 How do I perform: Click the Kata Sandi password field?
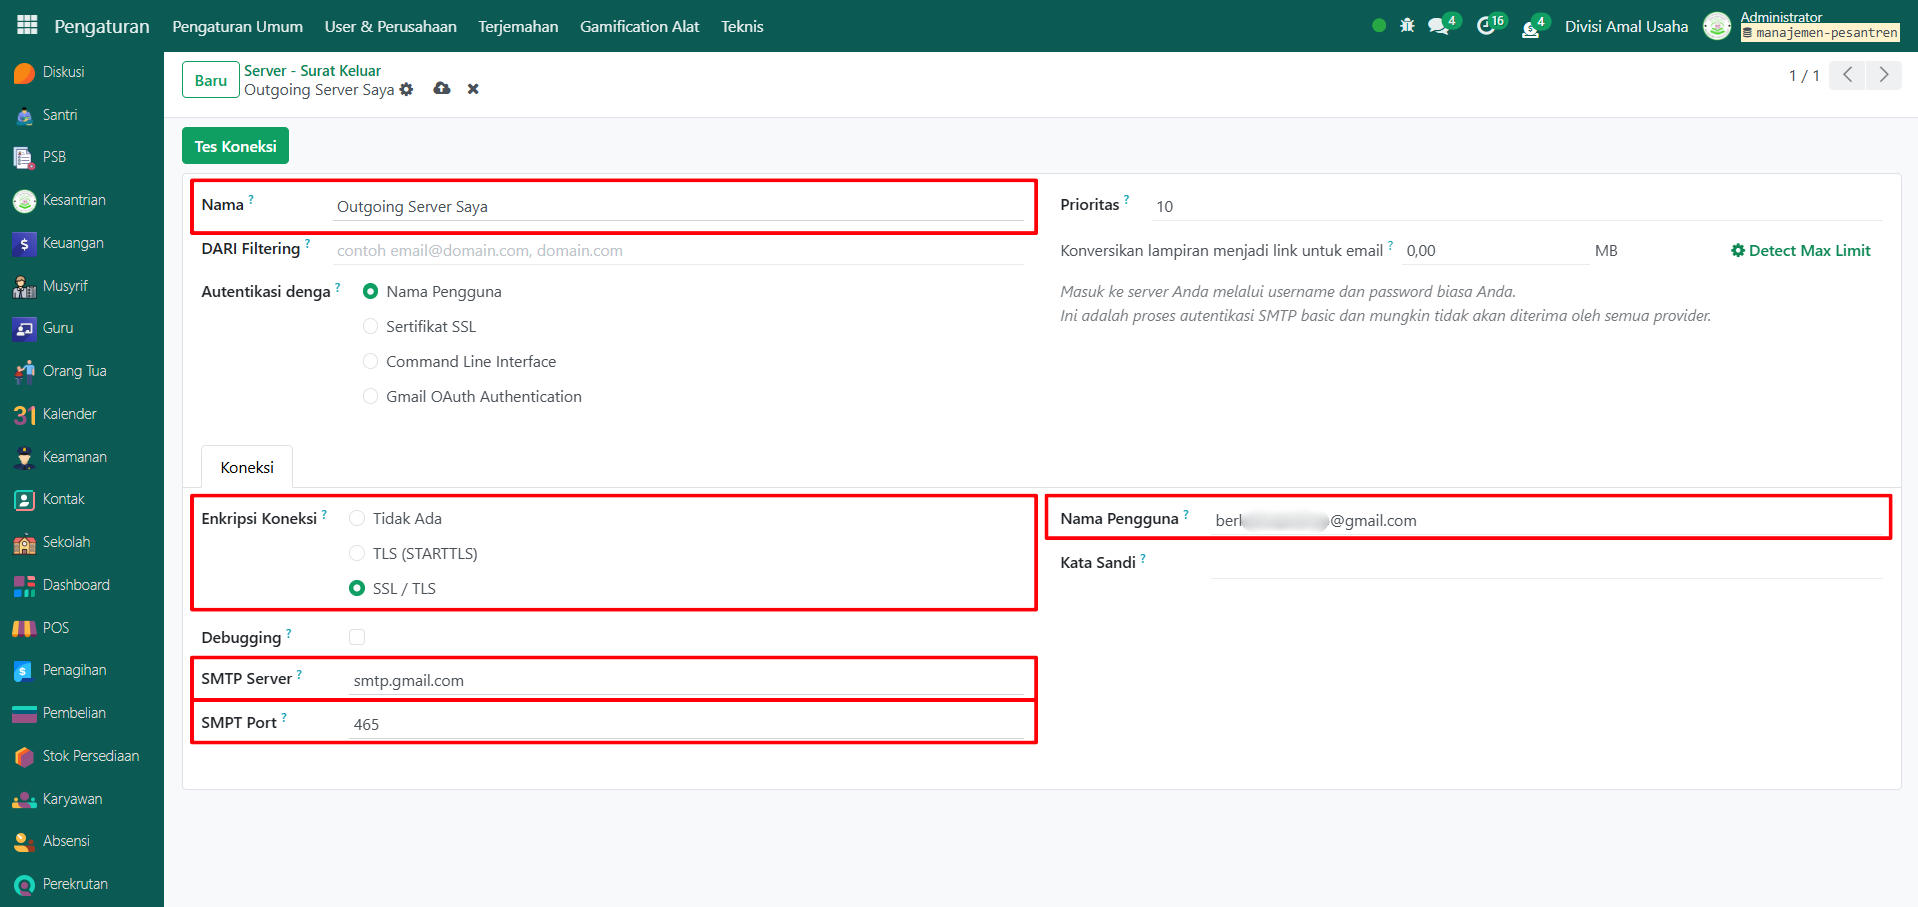1544,564
